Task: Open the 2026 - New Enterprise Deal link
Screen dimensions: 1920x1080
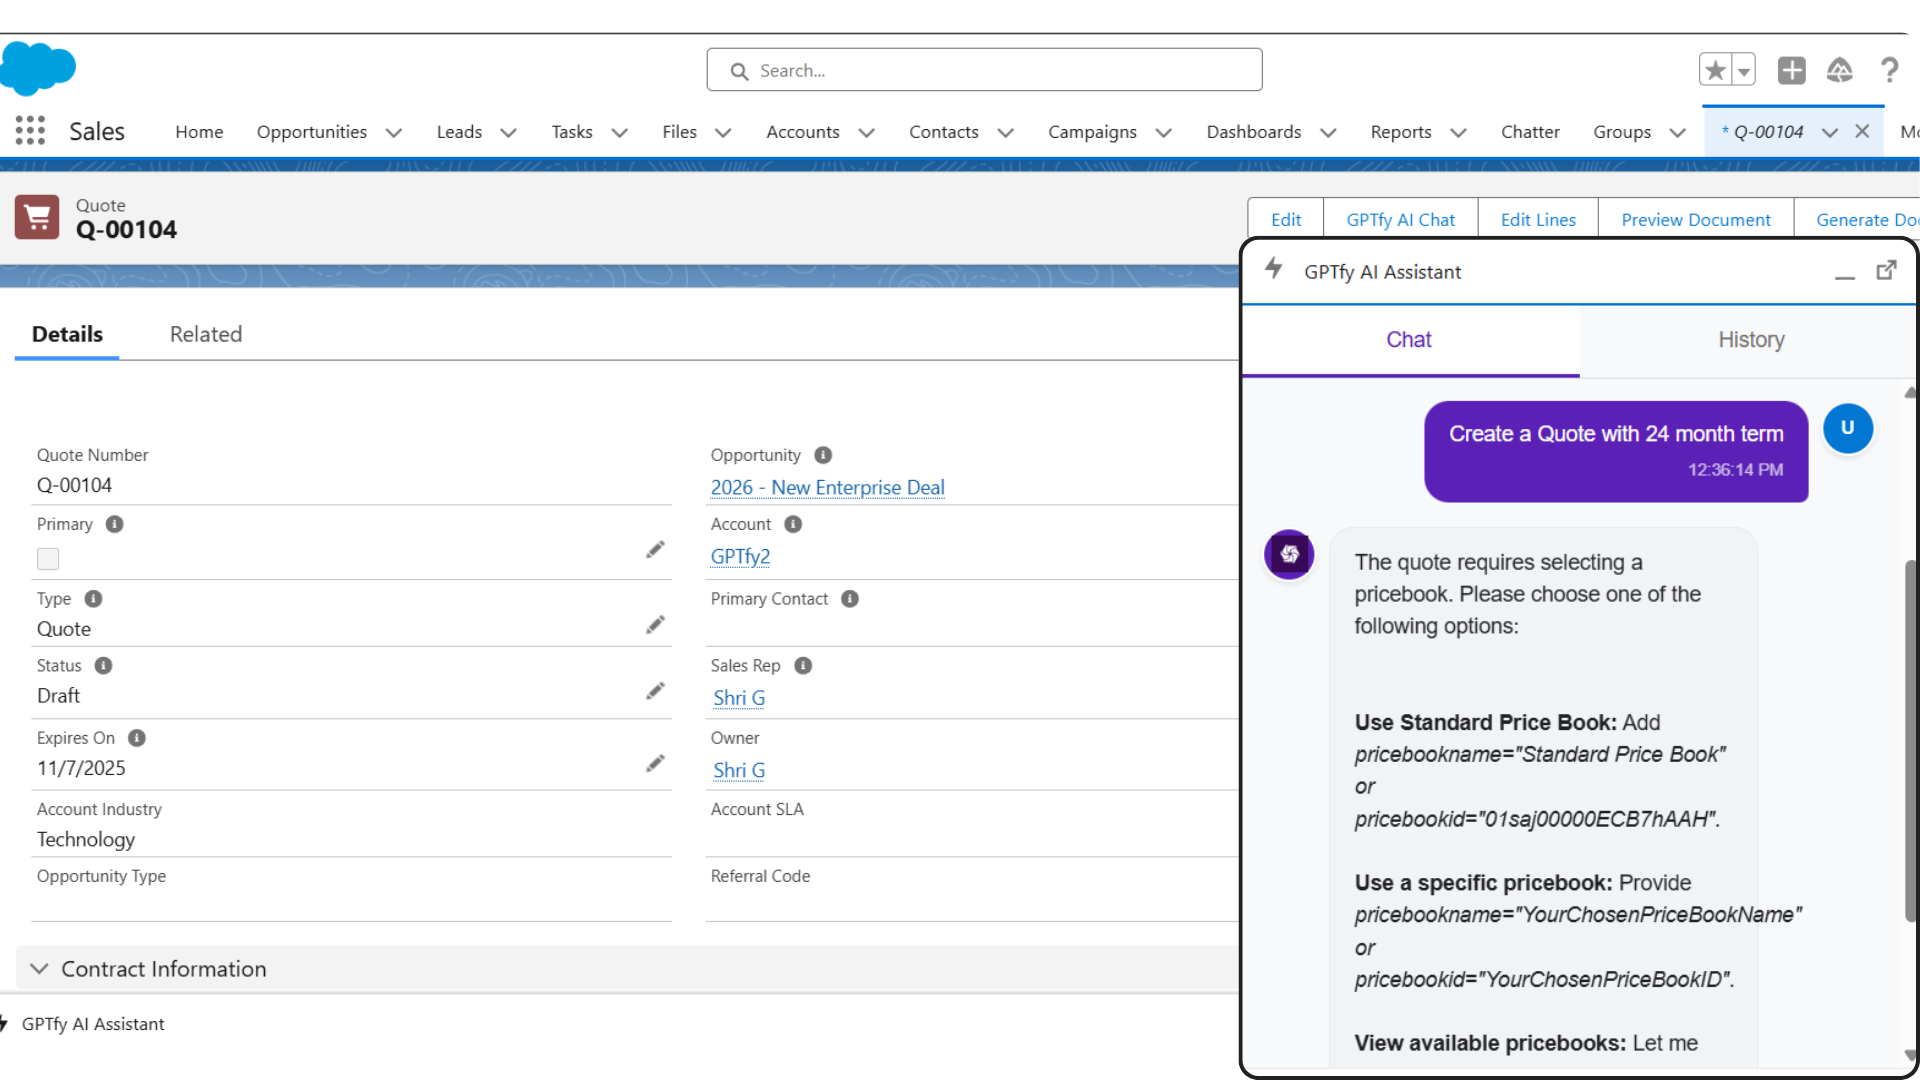Action: [x=827, y=488]
